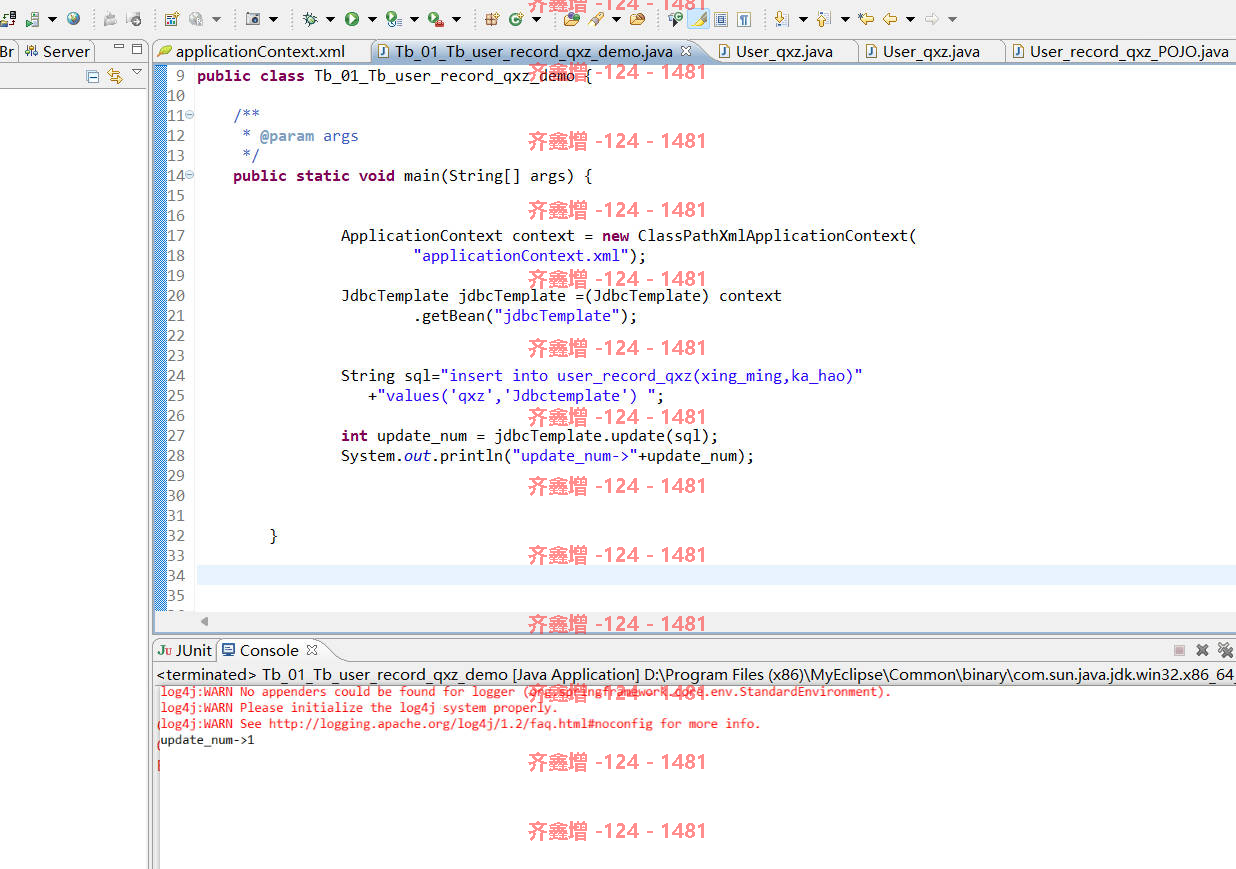The width and height of the screenshot is (1236, 869).
Task: Click the Search flashlight icon
Action: point(596,19)
